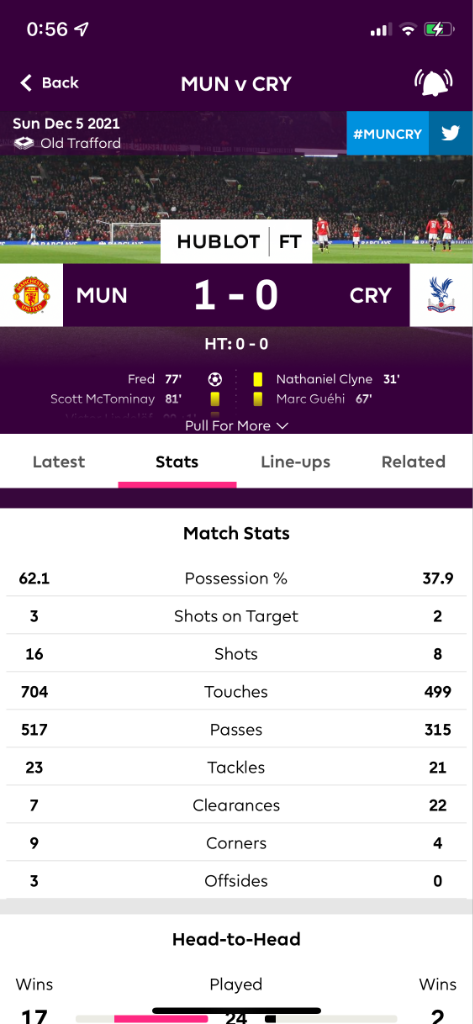Open the Twitter bird icon
Viewport: 473px width, 1024px height.
(x=451, y=133)
